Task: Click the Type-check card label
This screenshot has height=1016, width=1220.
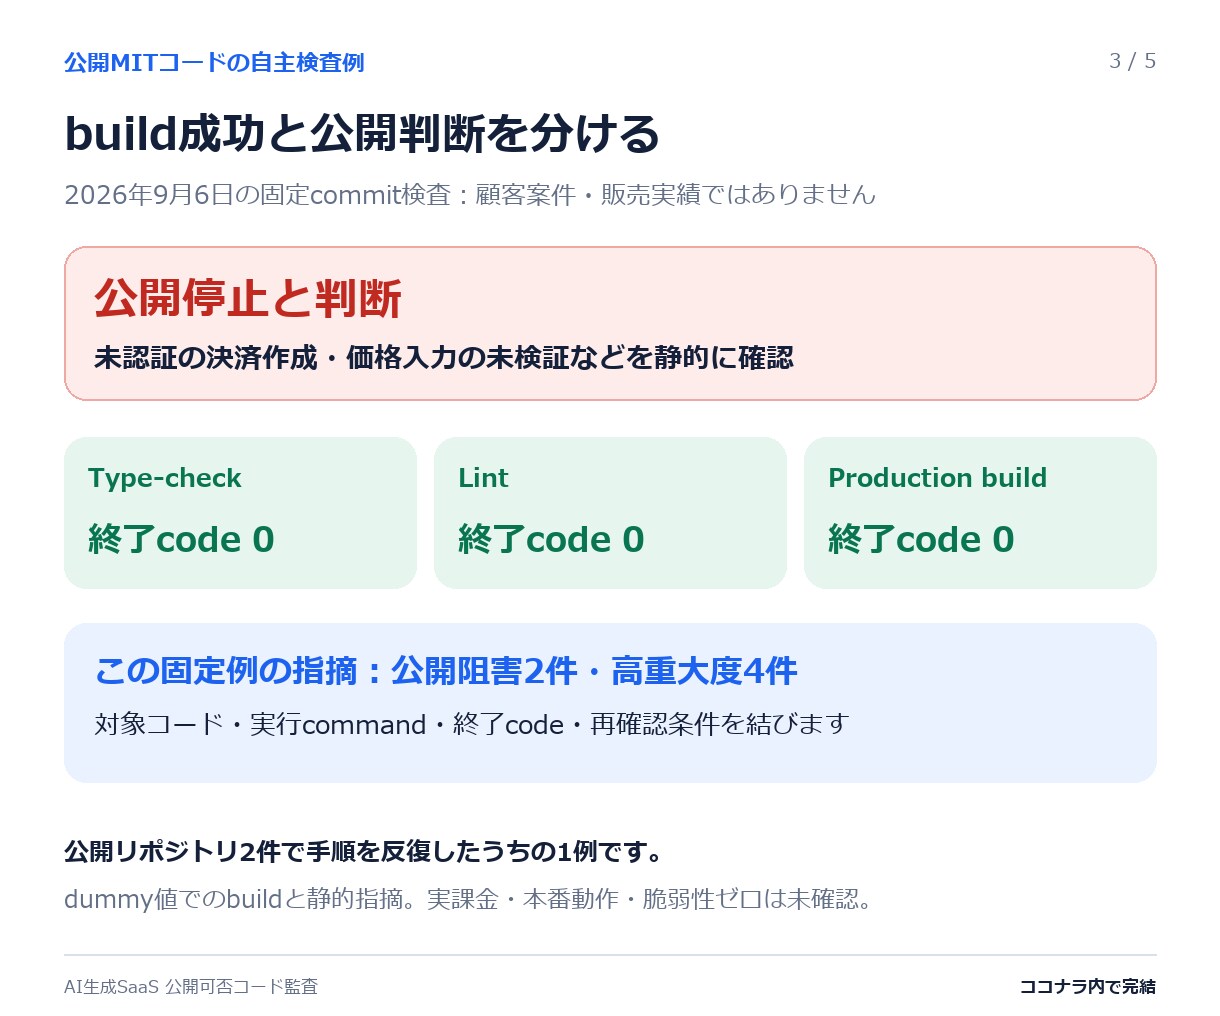Action: tap(165, 478)
